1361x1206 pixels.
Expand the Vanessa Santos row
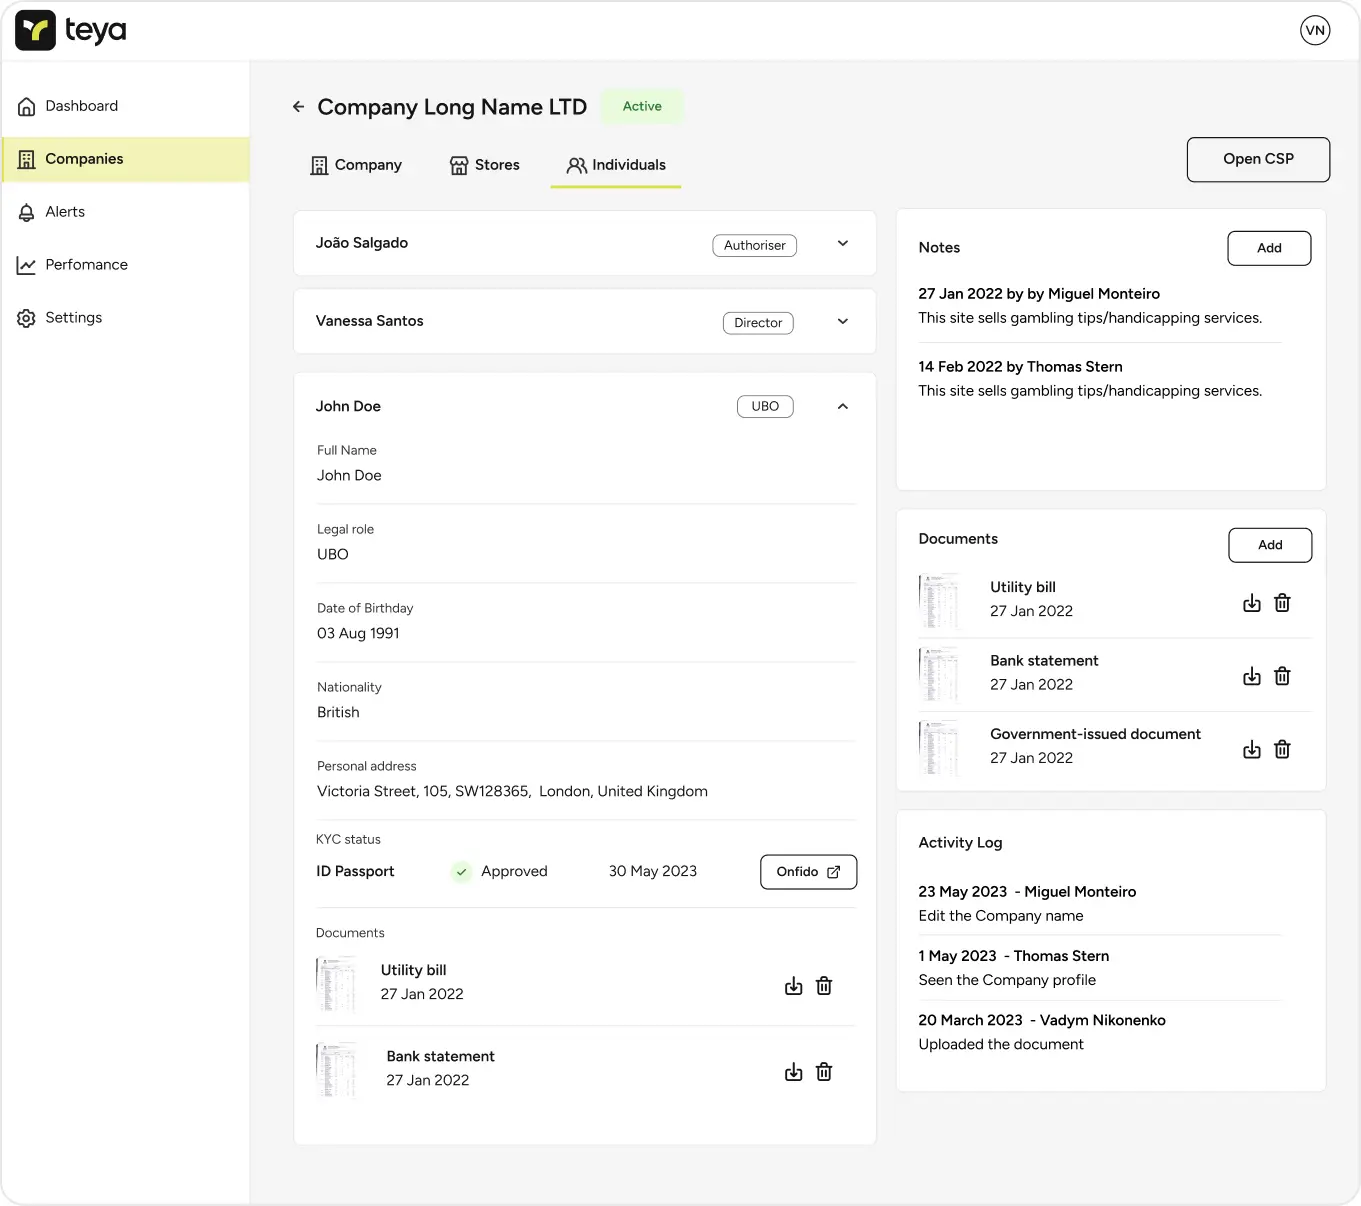pos(842,322)
